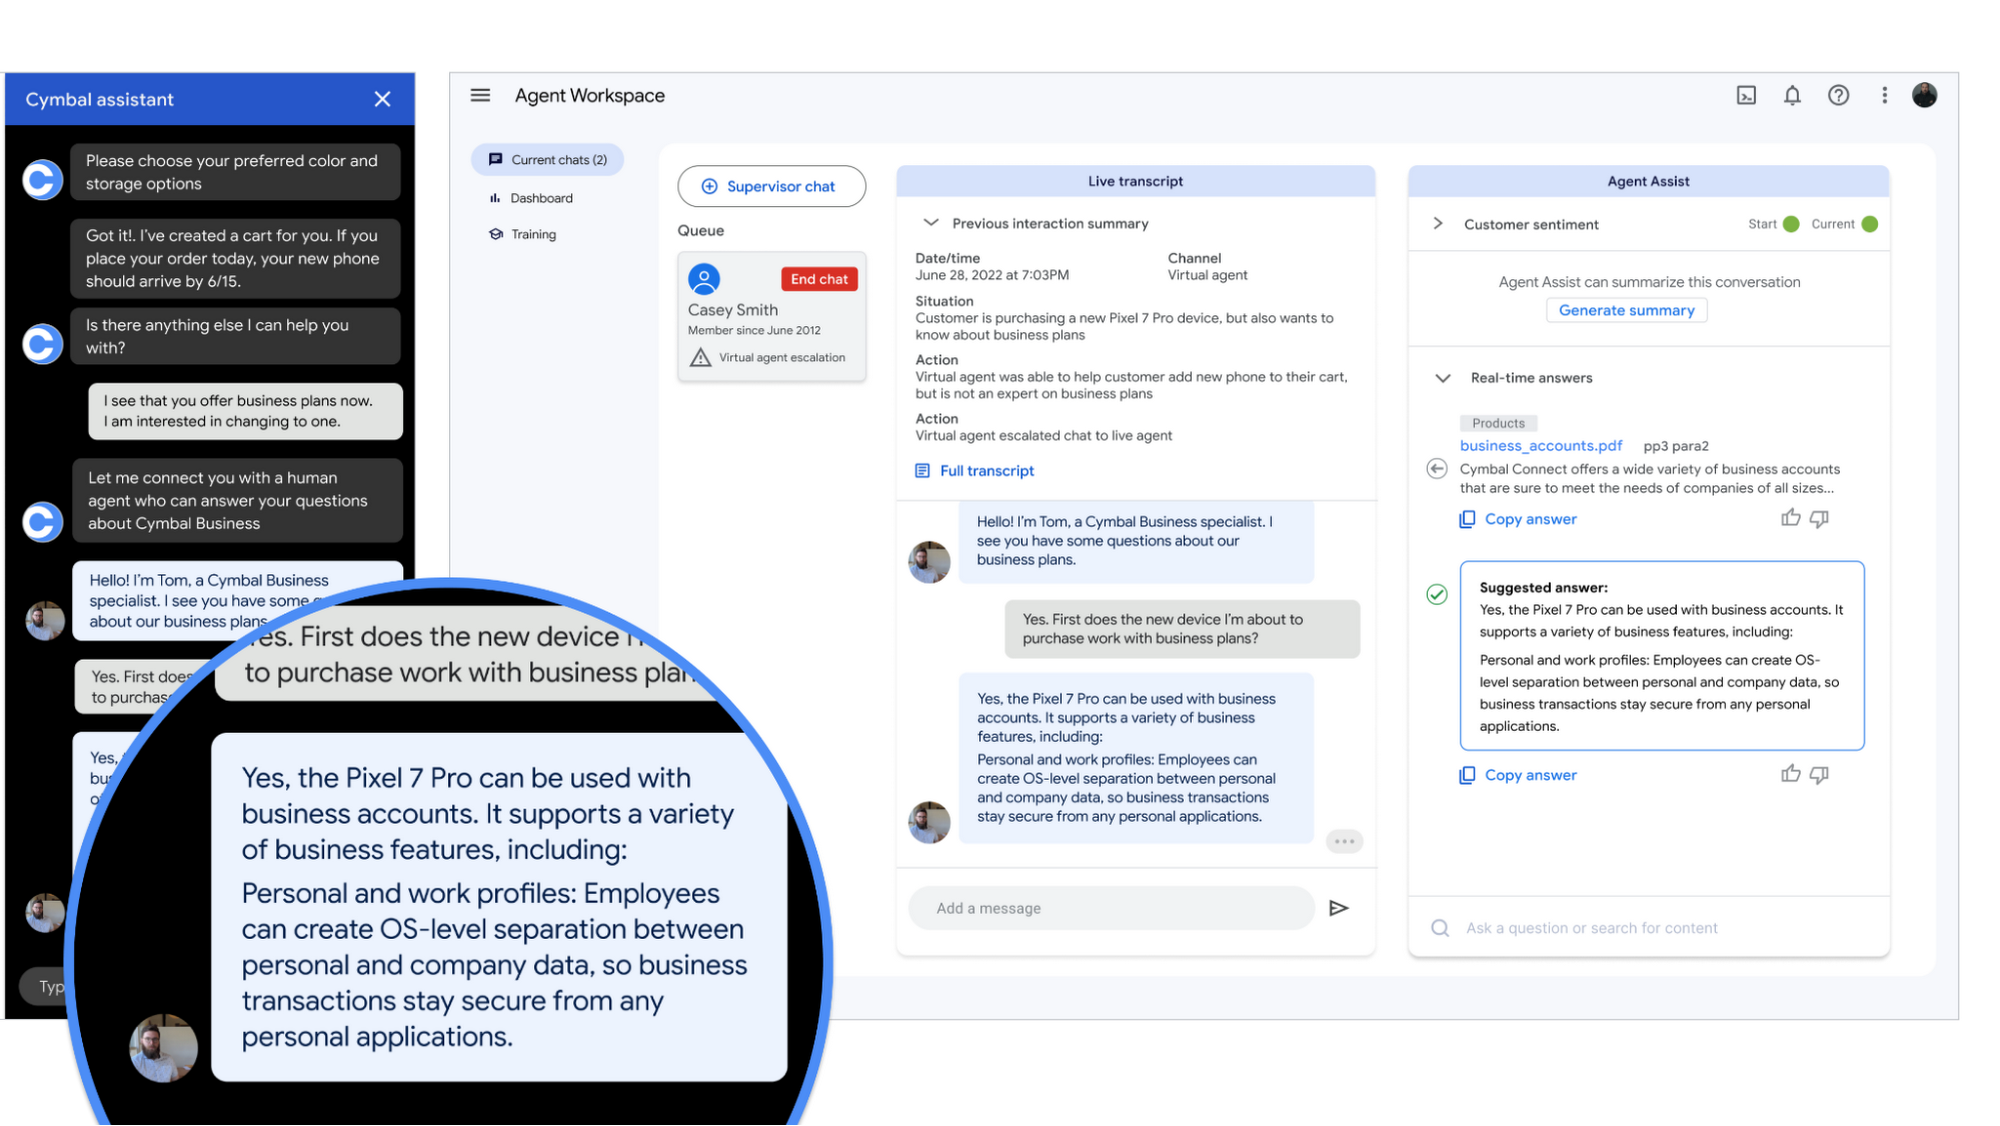The width and height of the screenshot is (2000, 1126).
Task: Select Current chats (2) in sidebar
Action: click(x=547, y=160)
